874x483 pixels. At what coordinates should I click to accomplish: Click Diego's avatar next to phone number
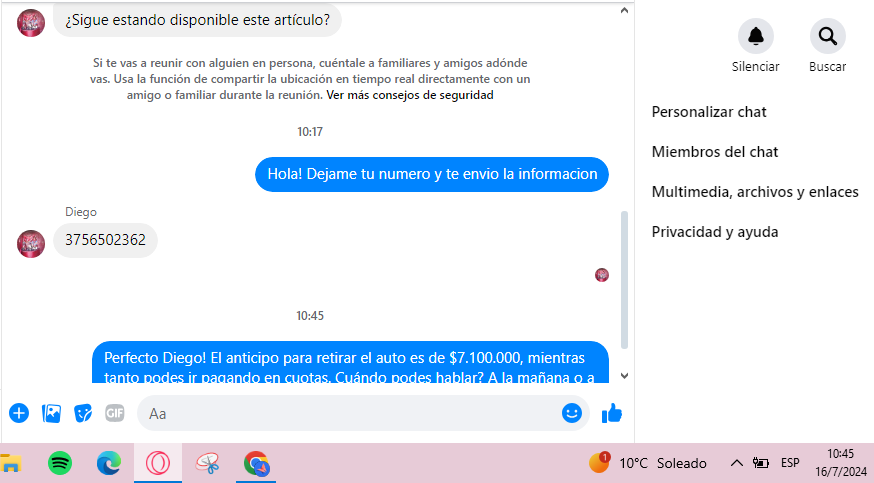tap(31, 242)
